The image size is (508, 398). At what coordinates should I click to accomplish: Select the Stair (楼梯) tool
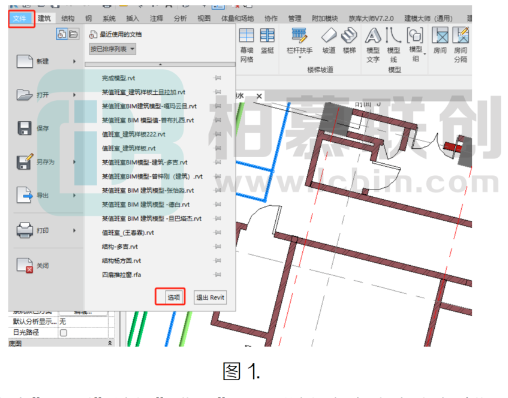[349, 41]
